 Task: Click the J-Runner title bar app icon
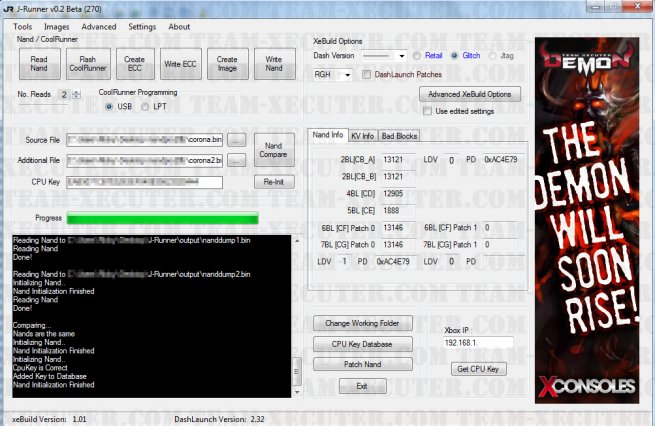[9, 8]
